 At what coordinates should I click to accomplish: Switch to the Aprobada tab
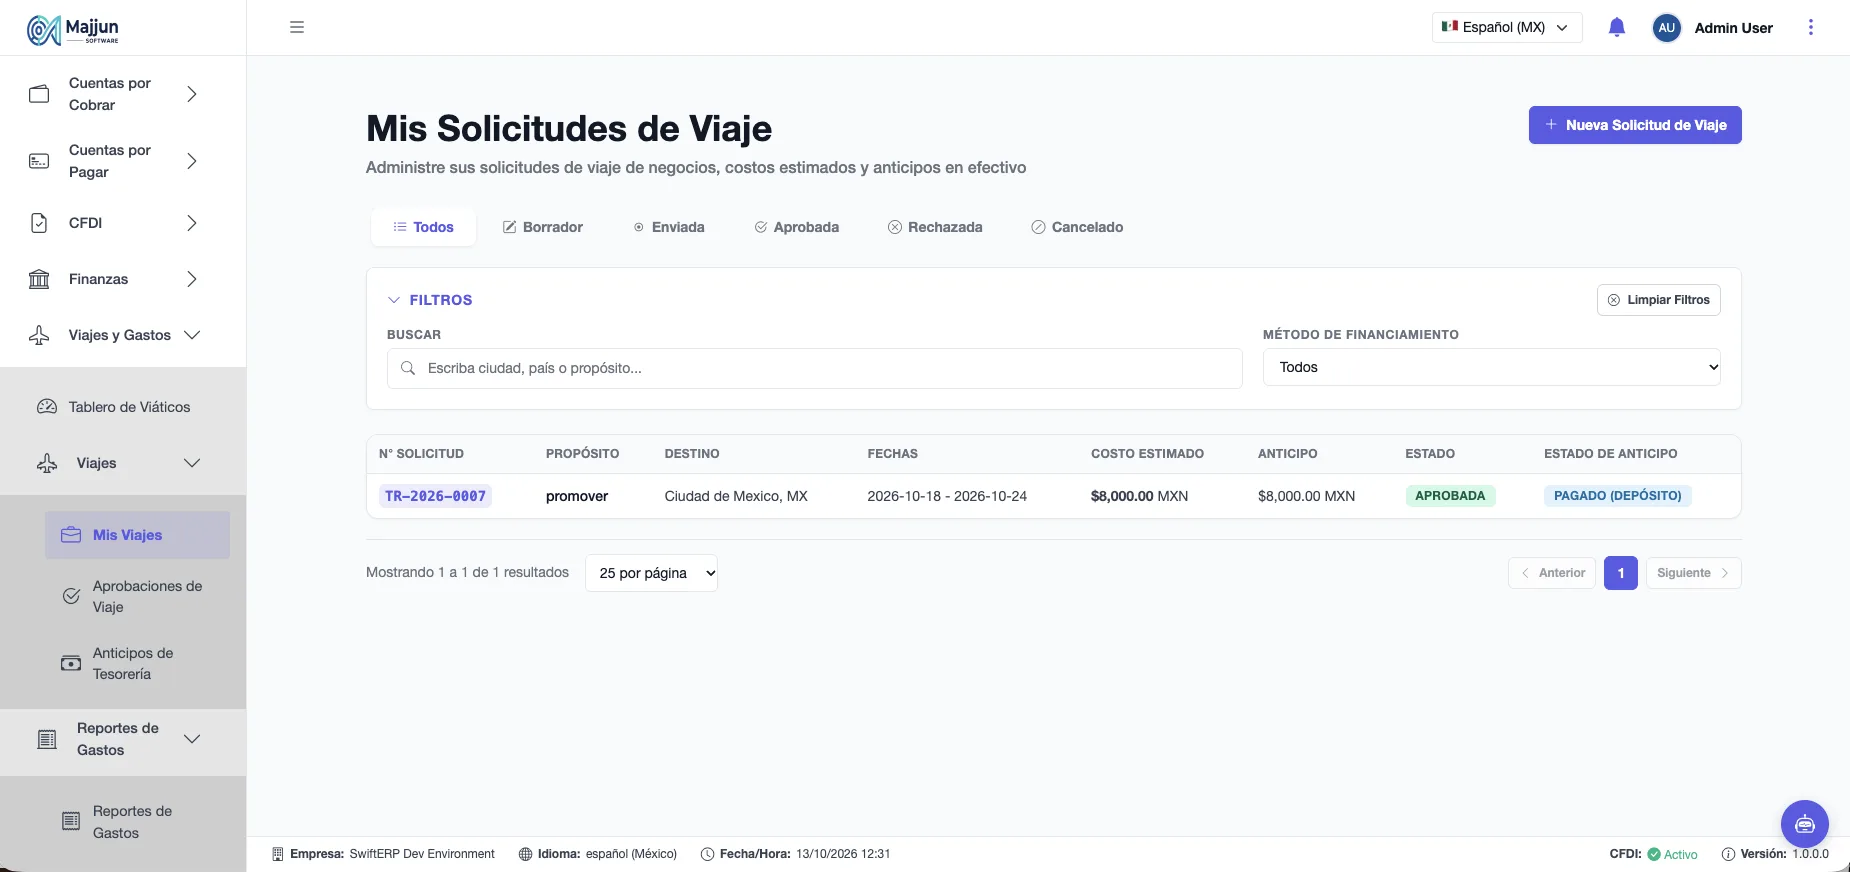796,227
